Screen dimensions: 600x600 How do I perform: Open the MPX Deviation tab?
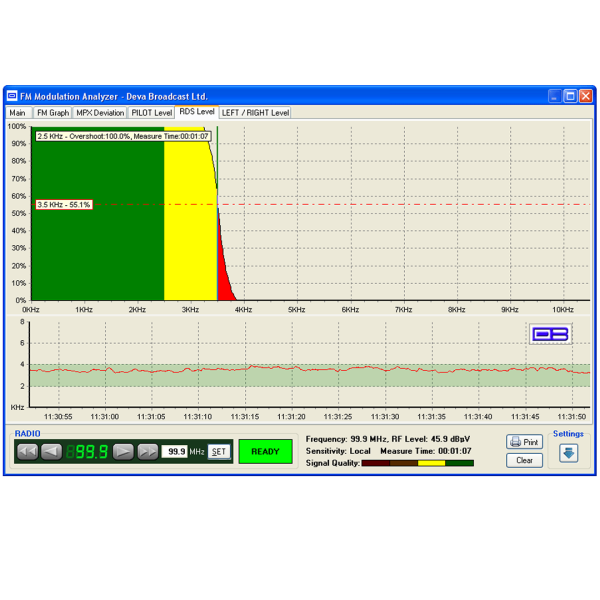(100, 113)
